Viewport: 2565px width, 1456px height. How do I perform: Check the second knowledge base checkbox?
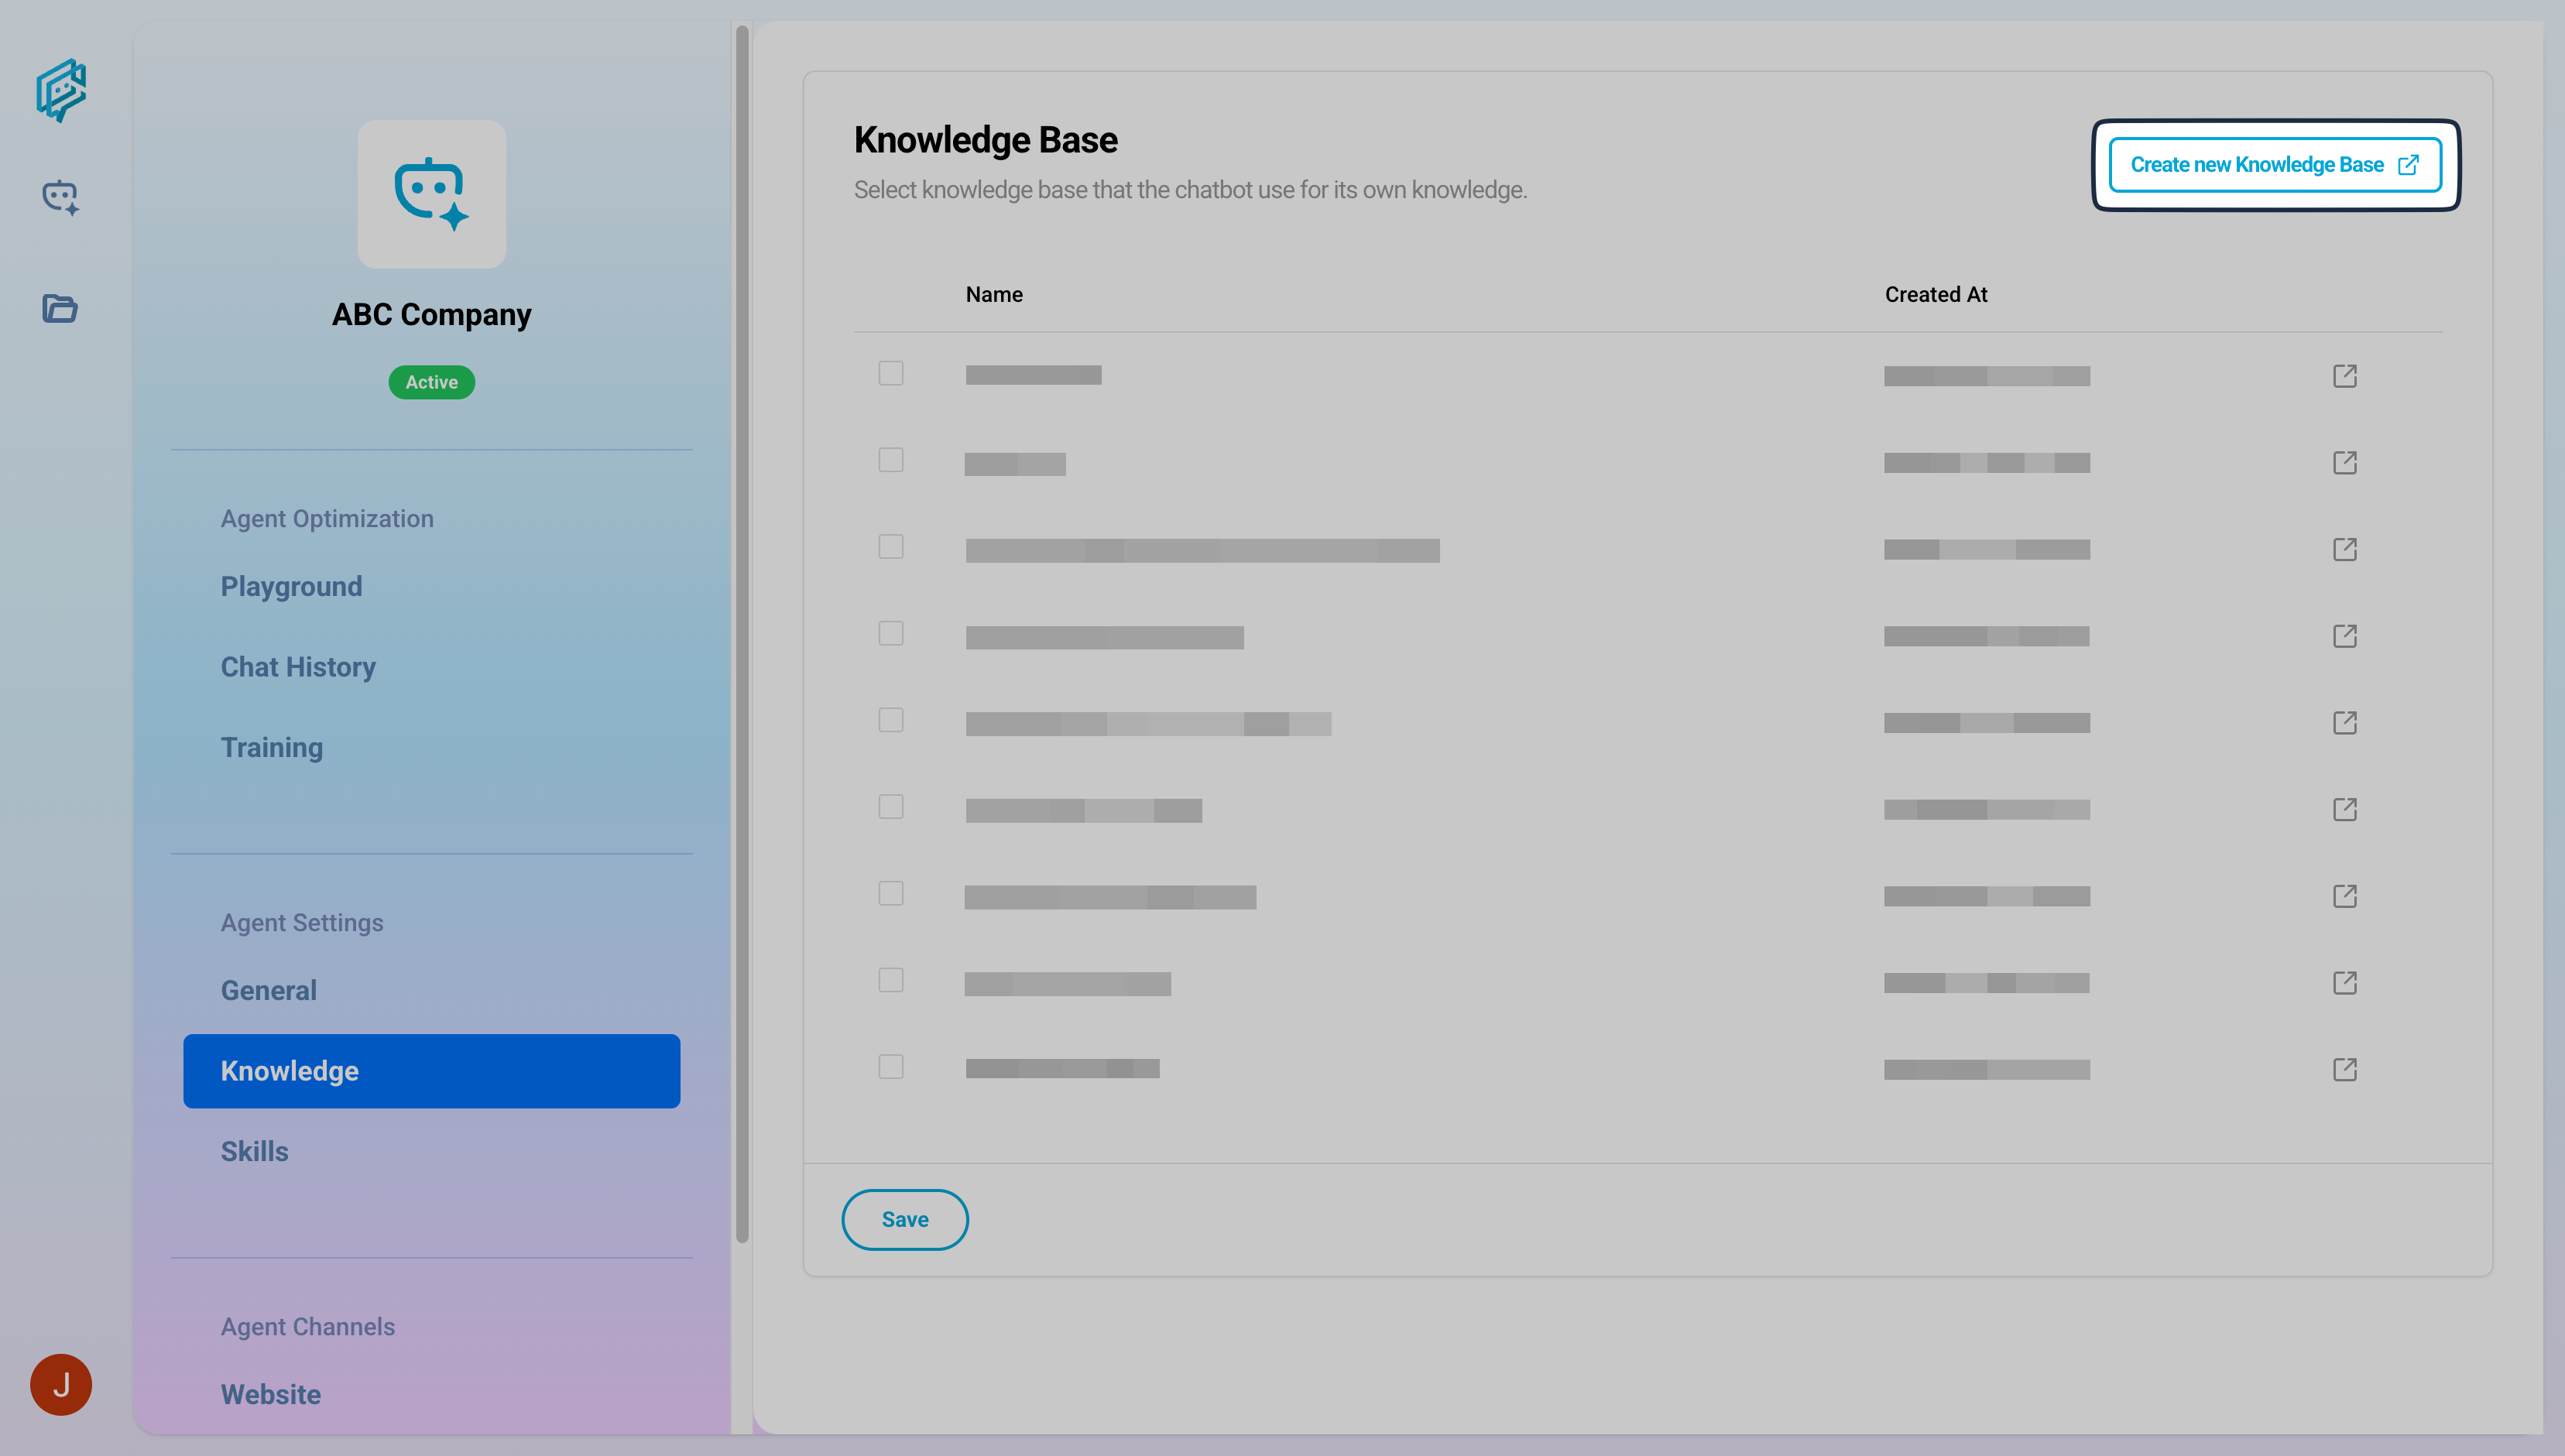tap(891, 460)
